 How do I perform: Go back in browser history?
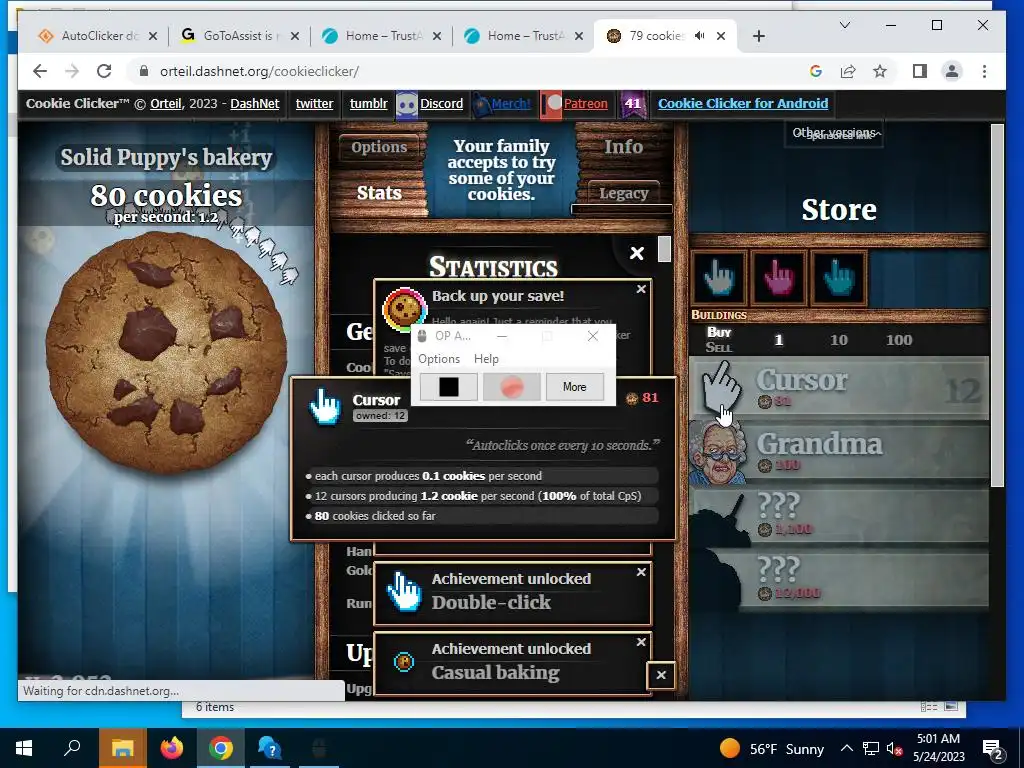tap(40, 71)
